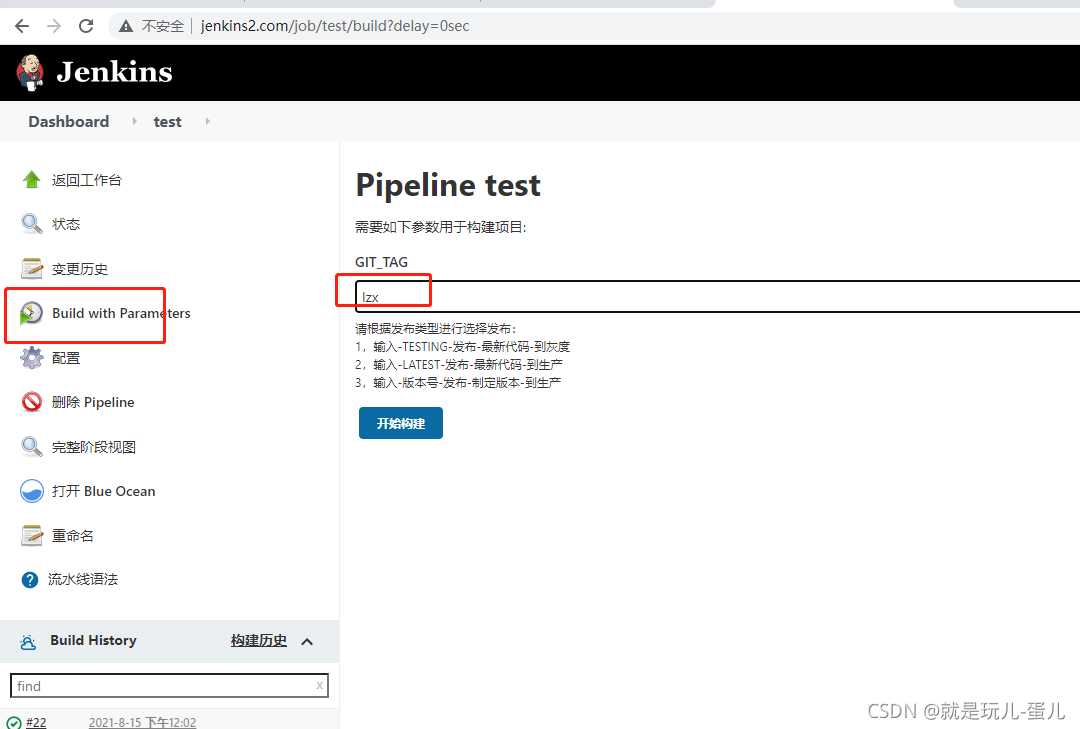Open 重命名 rename link
The width and height of the screenshot is (1080, 729).
73,536
